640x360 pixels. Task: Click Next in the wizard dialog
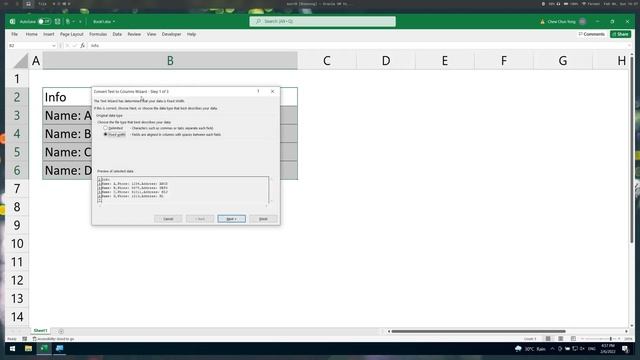click(231, 219)
